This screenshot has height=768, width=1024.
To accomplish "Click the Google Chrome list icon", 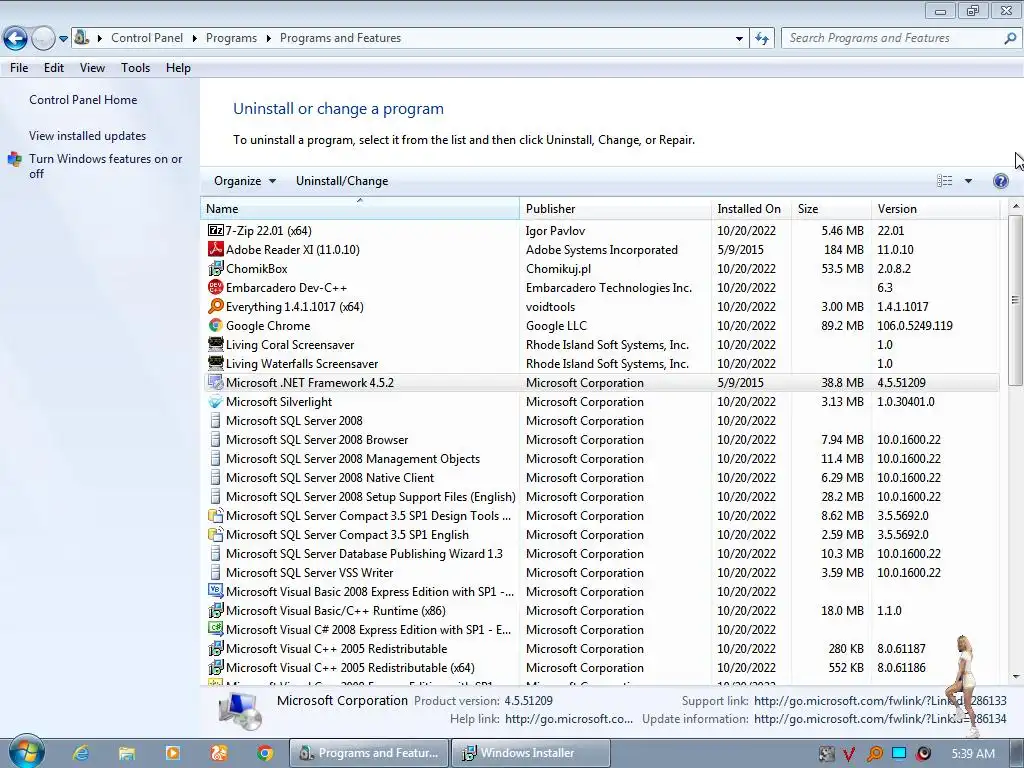I will point(216,325).
